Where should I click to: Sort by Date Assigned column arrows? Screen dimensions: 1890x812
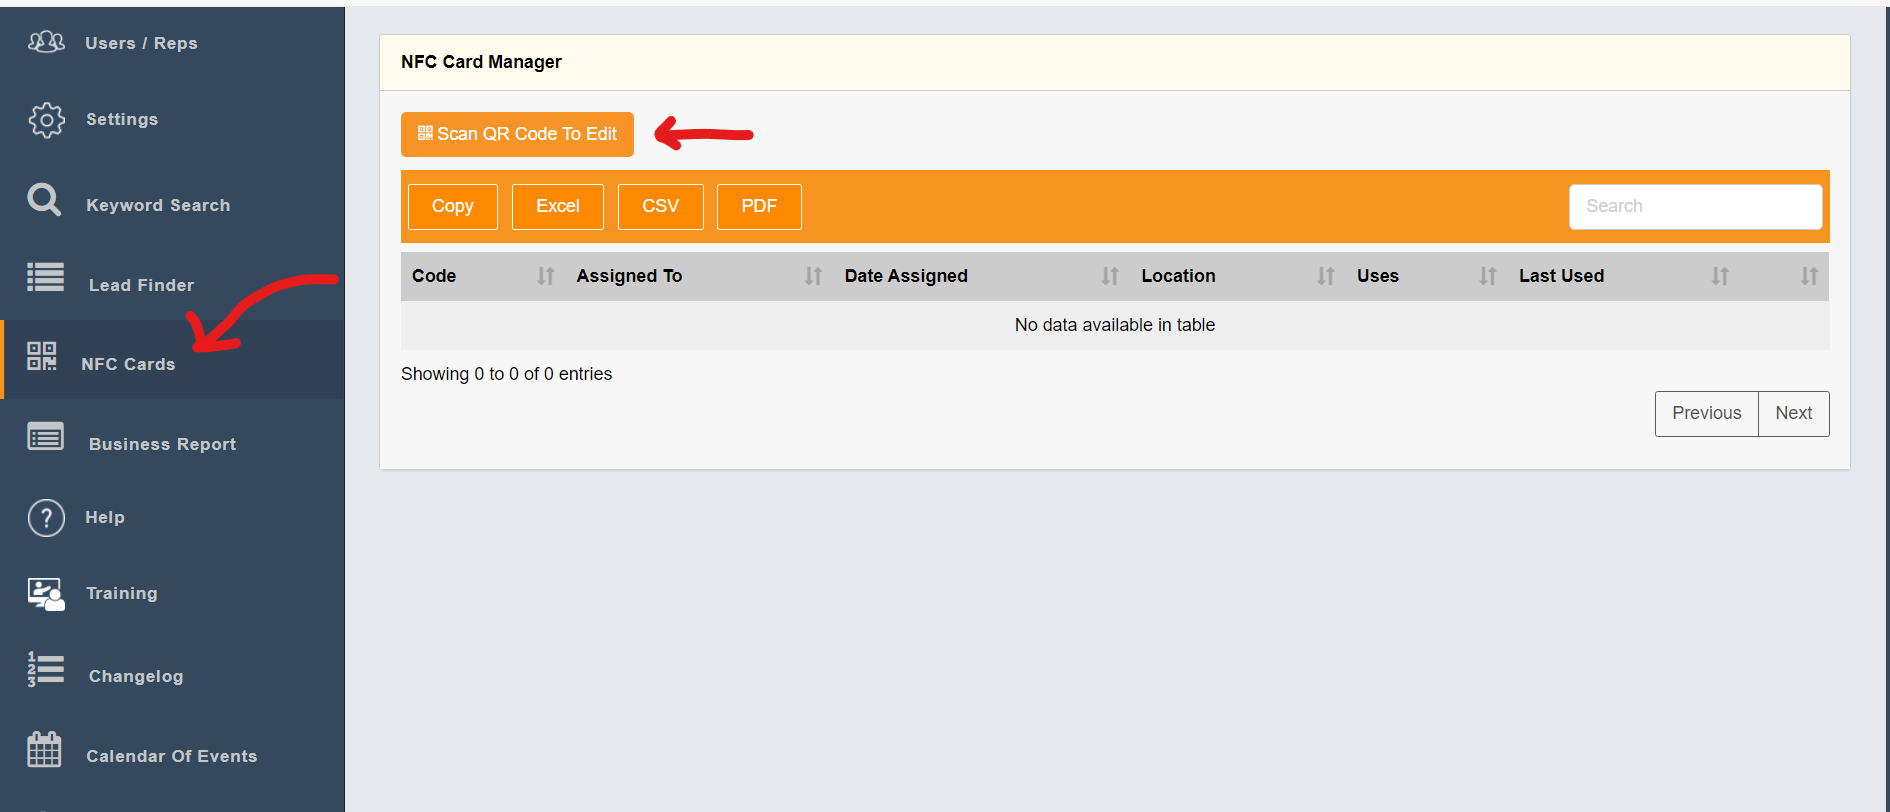1110,276
